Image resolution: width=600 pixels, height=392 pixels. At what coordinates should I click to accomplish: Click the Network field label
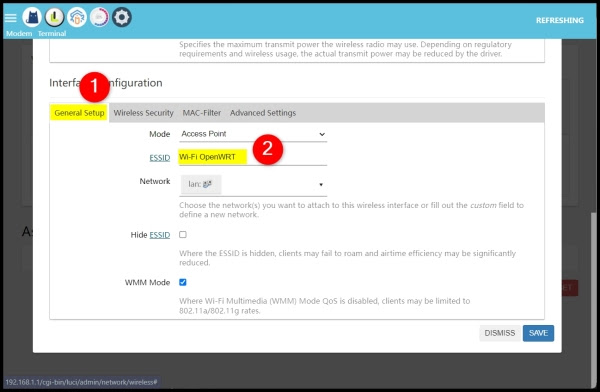click(155, 181)
